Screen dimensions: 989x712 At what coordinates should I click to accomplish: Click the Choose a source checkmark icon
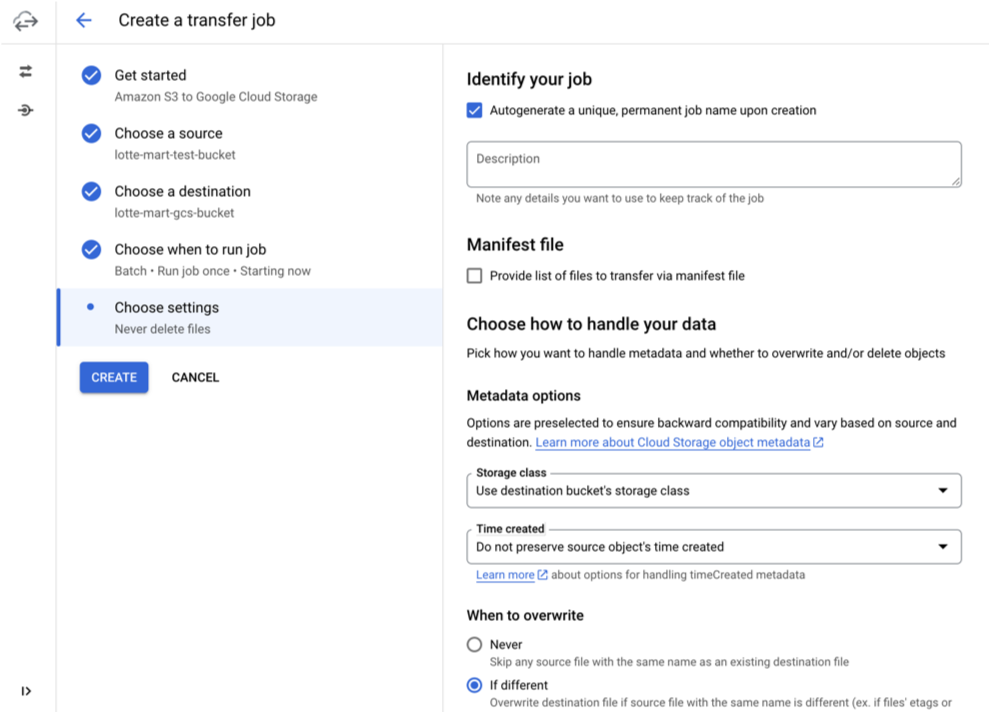point(91,134)
